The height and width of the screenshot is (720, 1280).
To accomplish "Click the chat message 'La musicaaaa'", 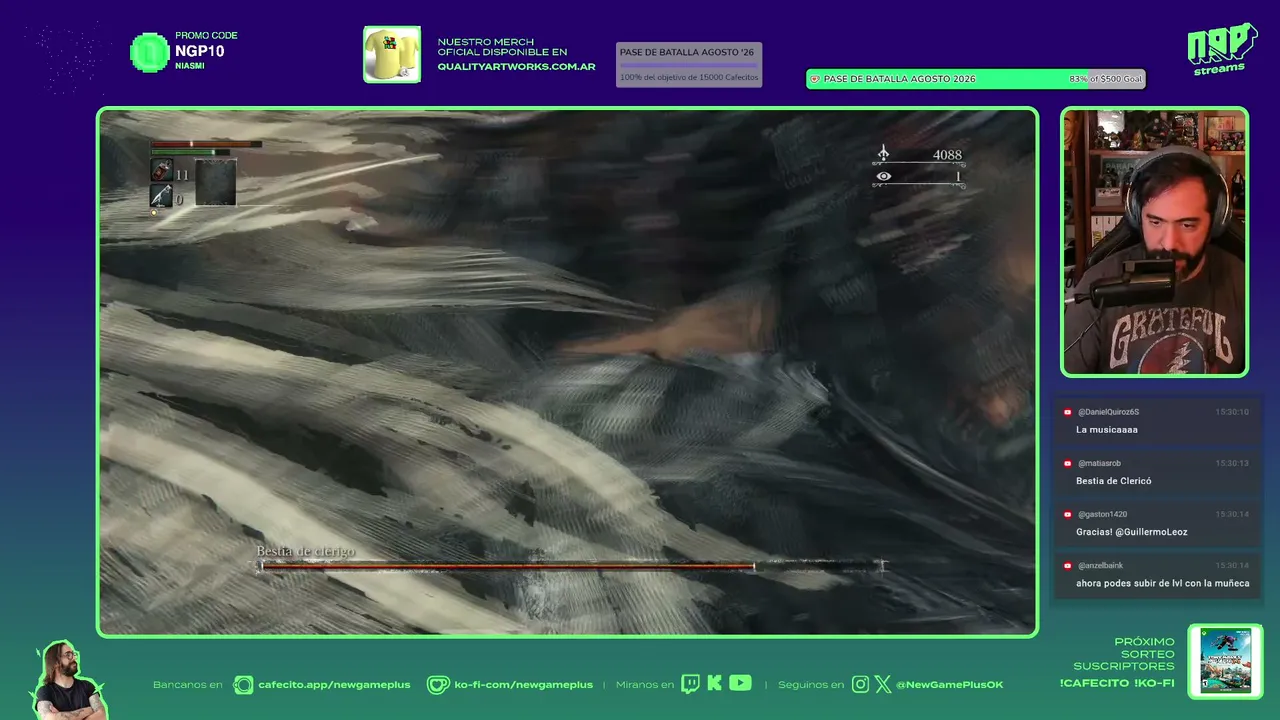I will (x=1107, y=430).
